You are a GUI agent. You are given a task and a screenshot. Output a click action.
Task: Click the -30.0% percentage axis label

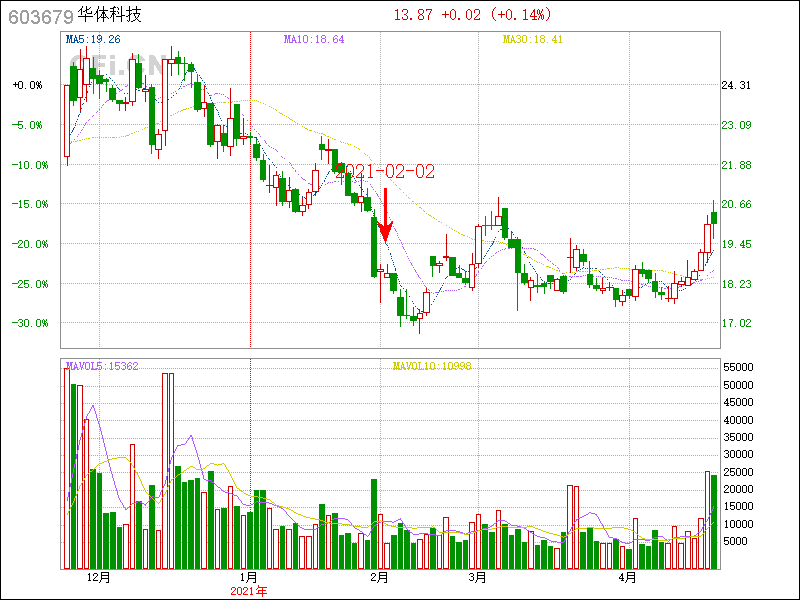[x=28, y=323]
